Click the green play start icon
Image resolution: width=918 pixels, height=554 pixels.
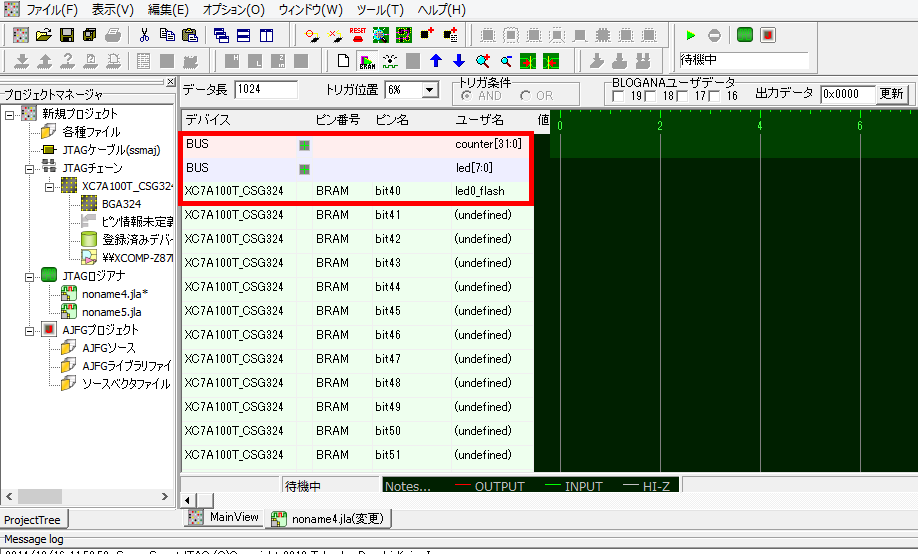click(x=690, y=35)
